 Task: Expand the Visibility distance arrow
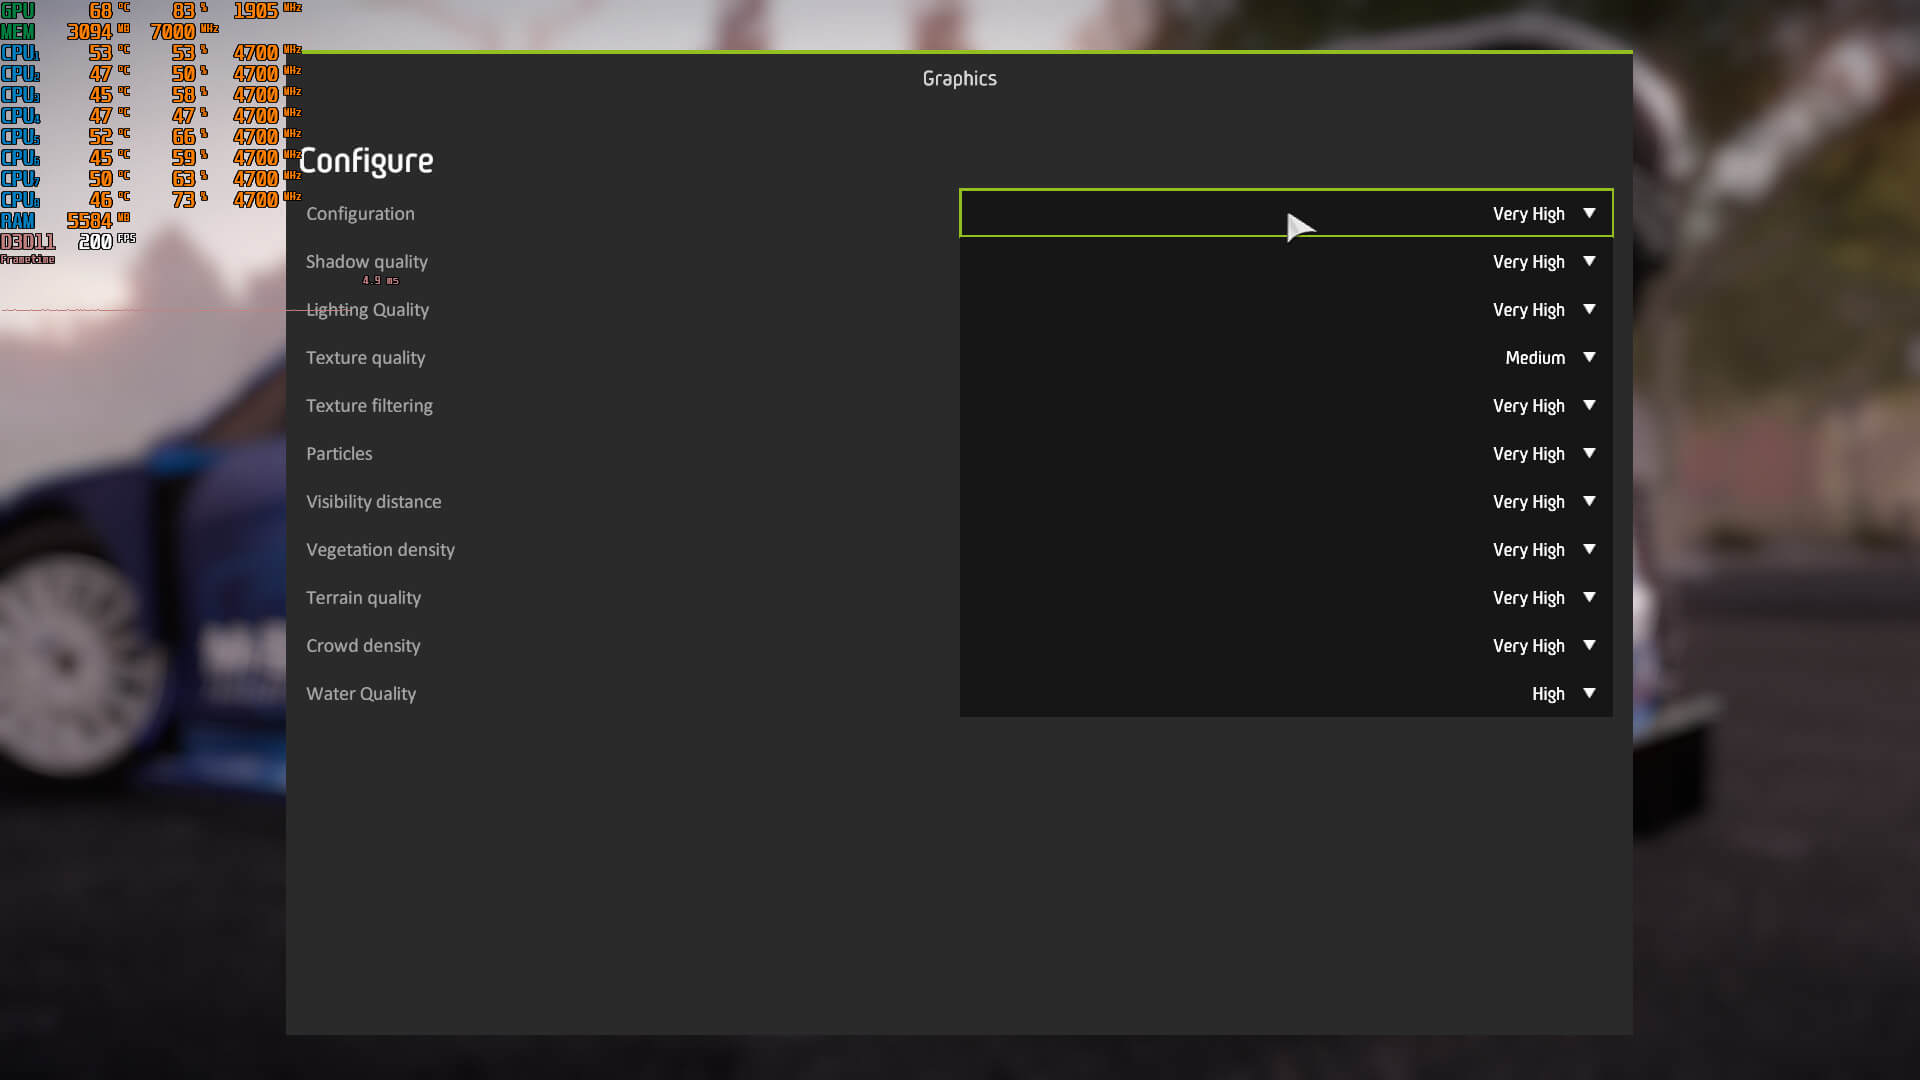pos(1589,501)
